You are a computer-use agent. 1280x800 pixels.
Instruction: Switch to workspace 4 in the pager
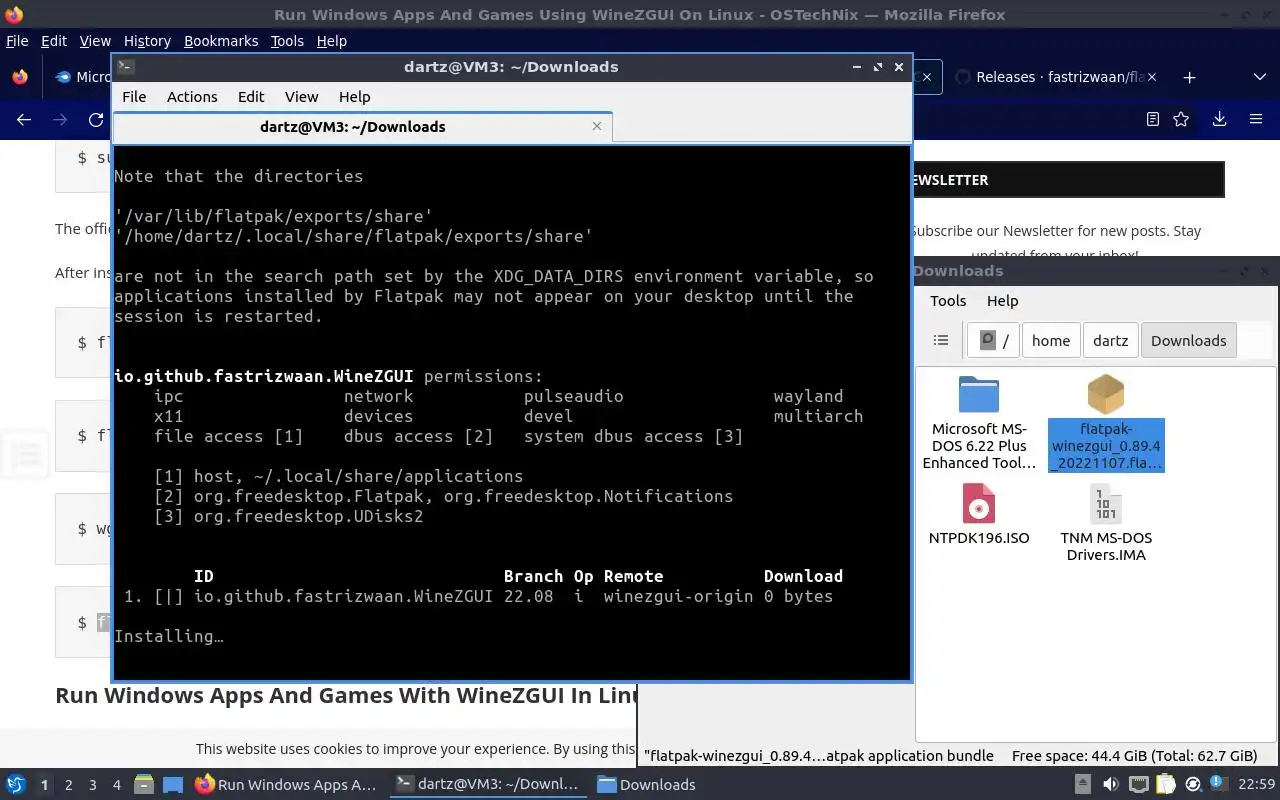[x=116, y=785]
